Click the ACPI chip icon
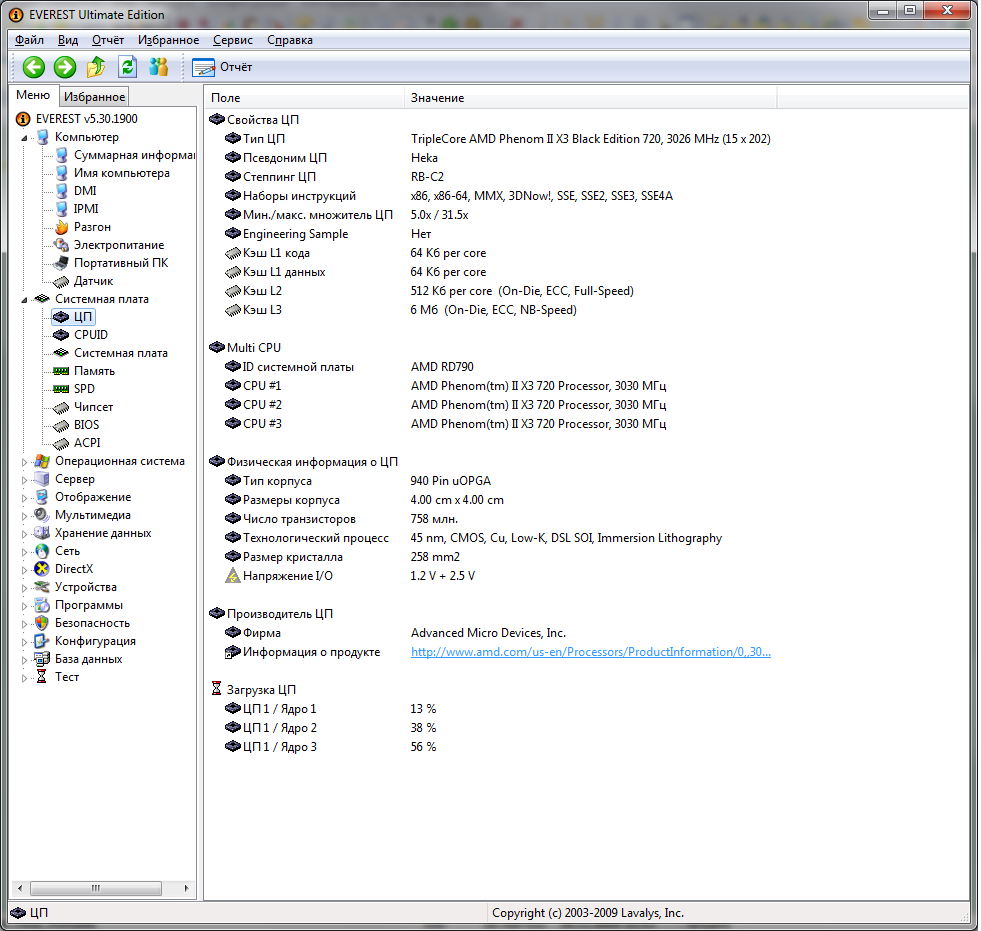The height and width of the screenshot is (931, 981). click(x=61, y=443)
